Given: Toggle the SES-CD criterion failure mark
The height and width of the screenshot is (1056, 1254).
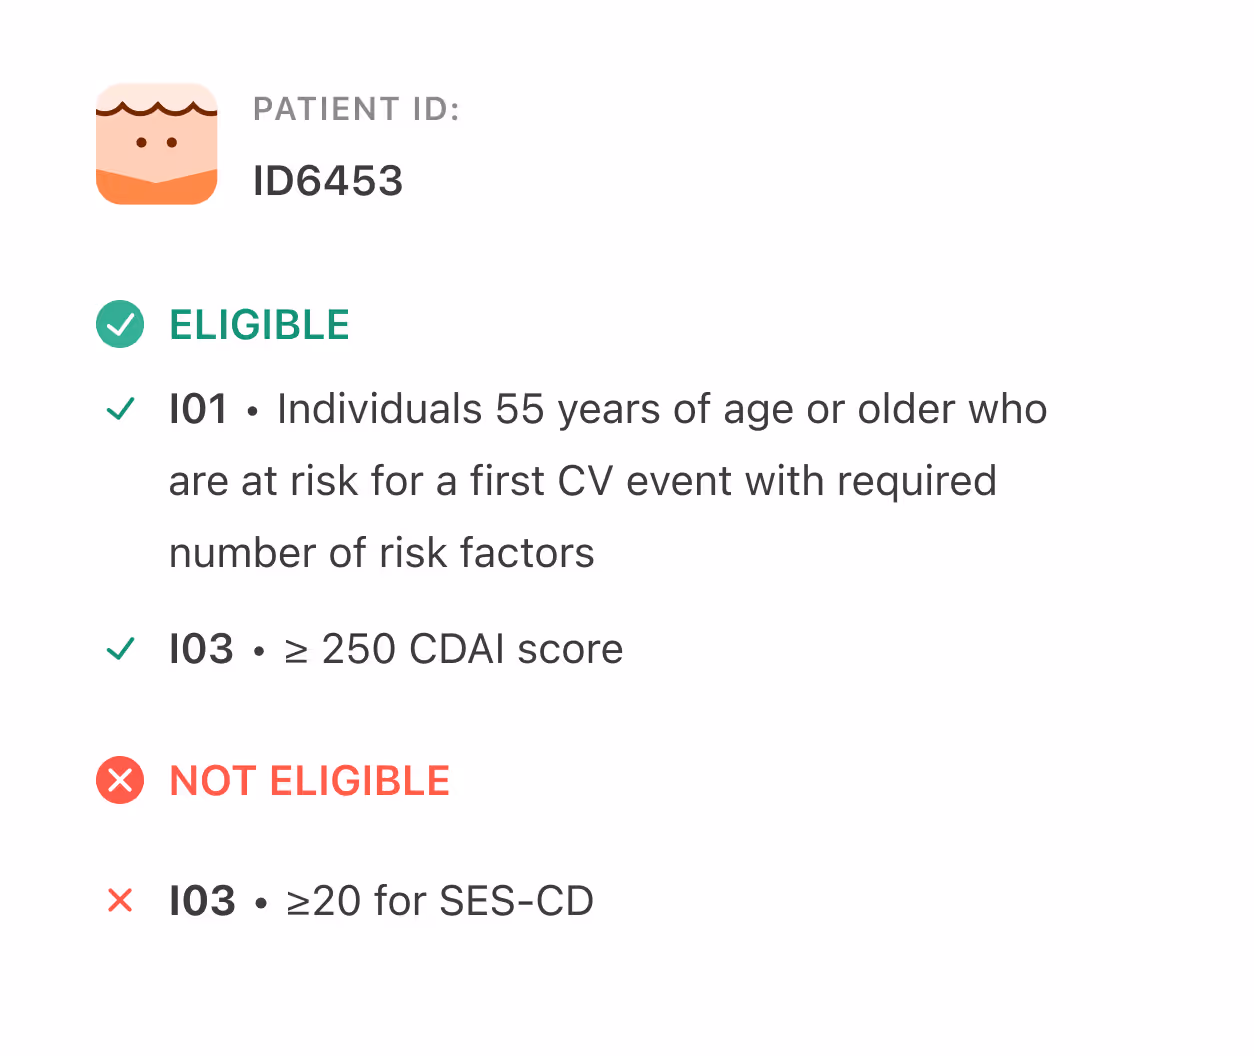Looking at the screenshot, I should 120,900.
